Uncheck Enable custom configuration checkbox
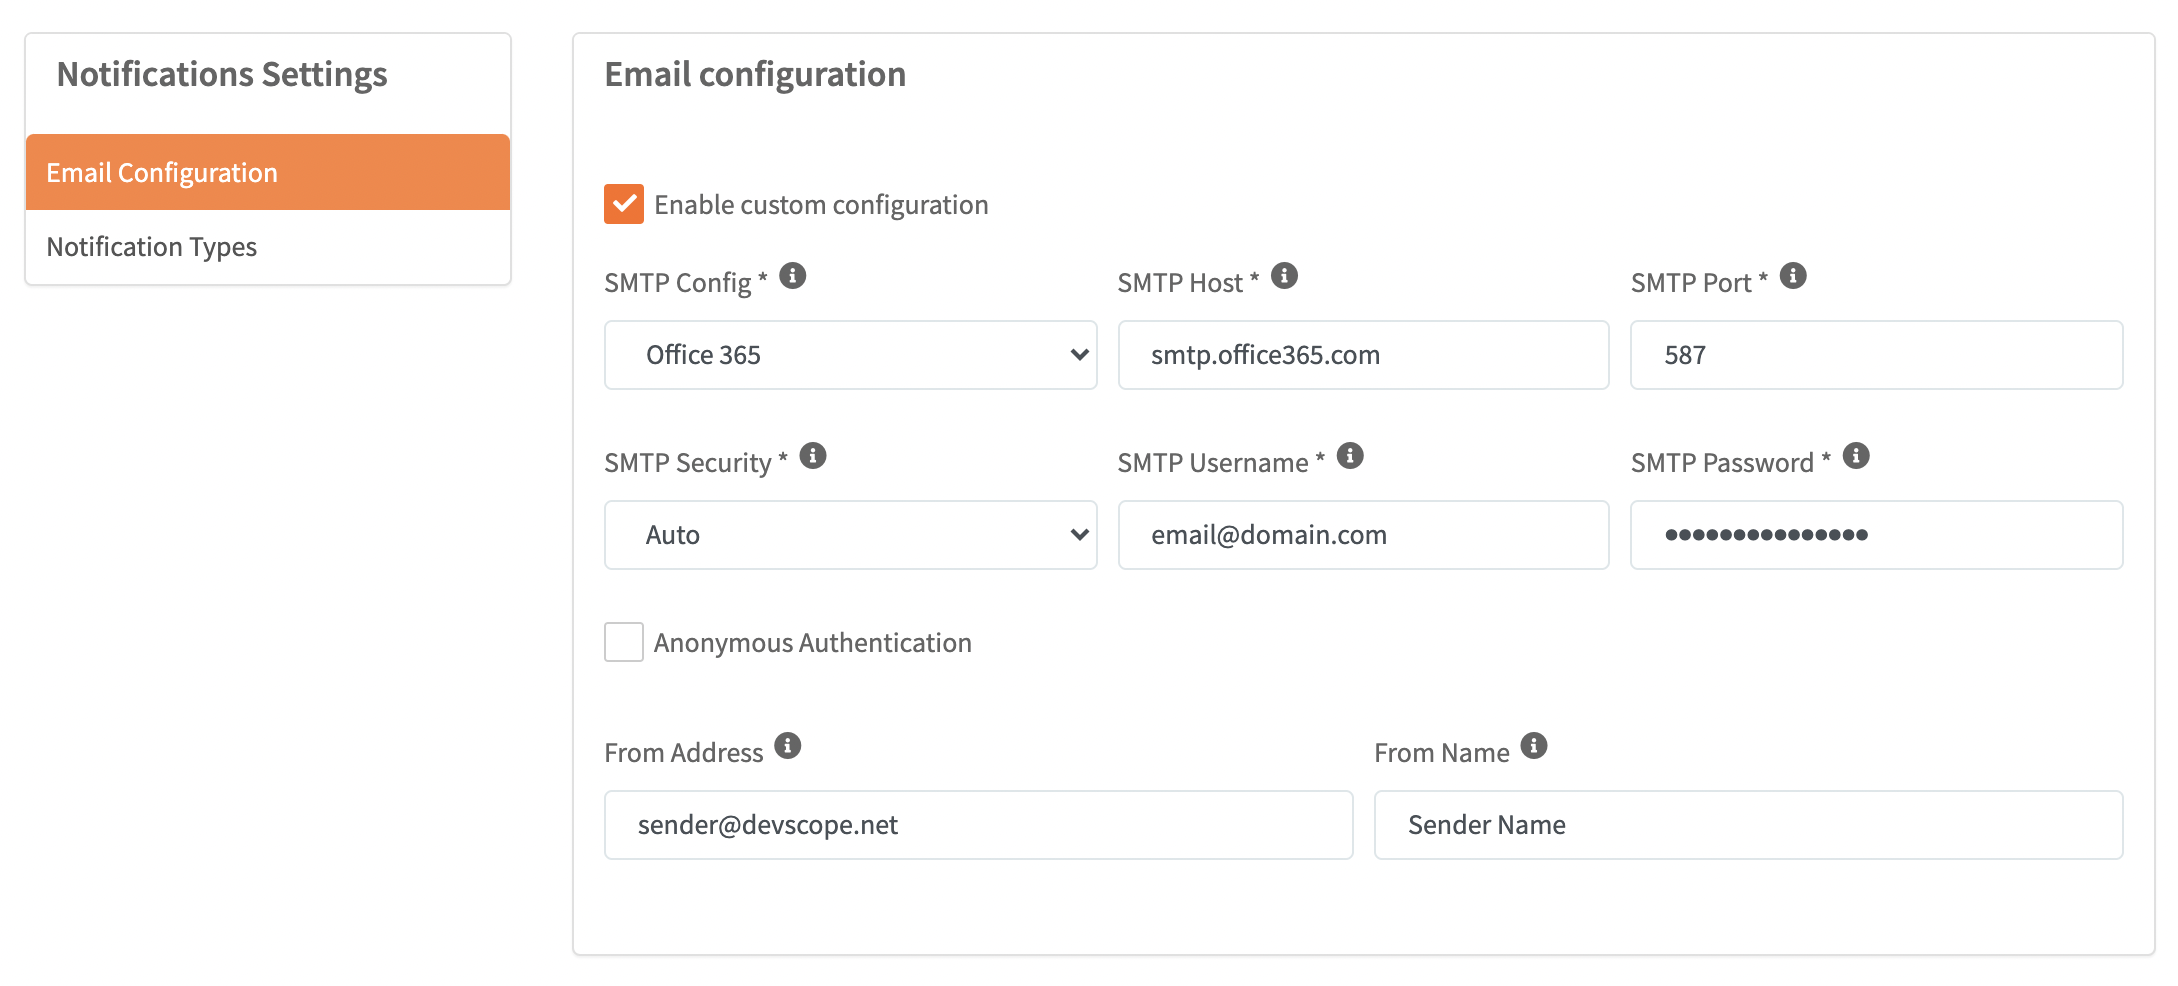The width and height of the screenshot is (2178, 986). click(x=624, y=204)
